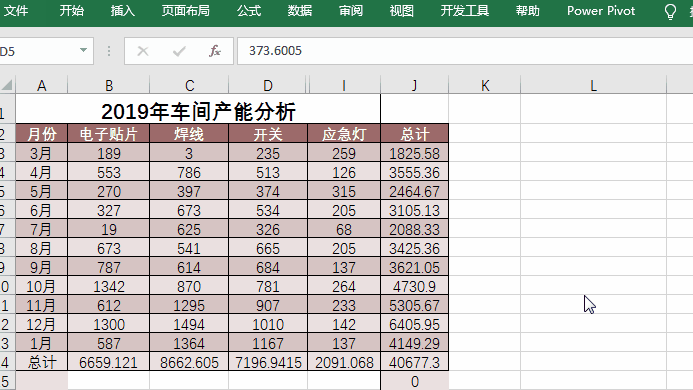This screenshot has width=693, height=390.
Task: Select cell with value 1342
Action: coord(109,286)
